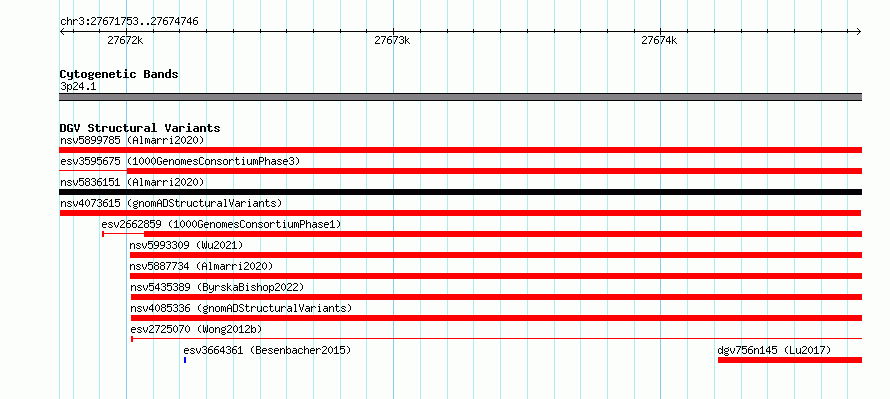Open nsv5836151 (Almarri2020) variant label

[132, 182]
